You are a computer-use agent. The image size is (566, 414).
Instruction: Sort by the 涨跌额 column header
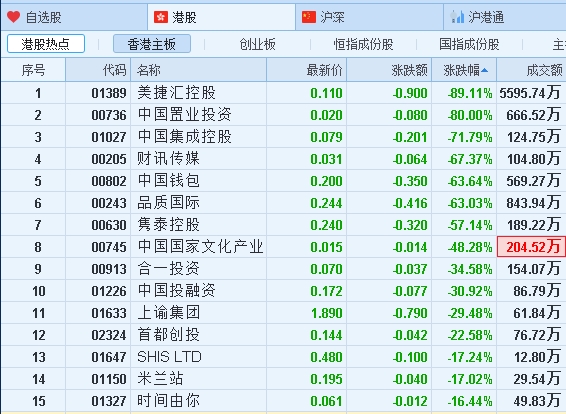pos(389,70)
